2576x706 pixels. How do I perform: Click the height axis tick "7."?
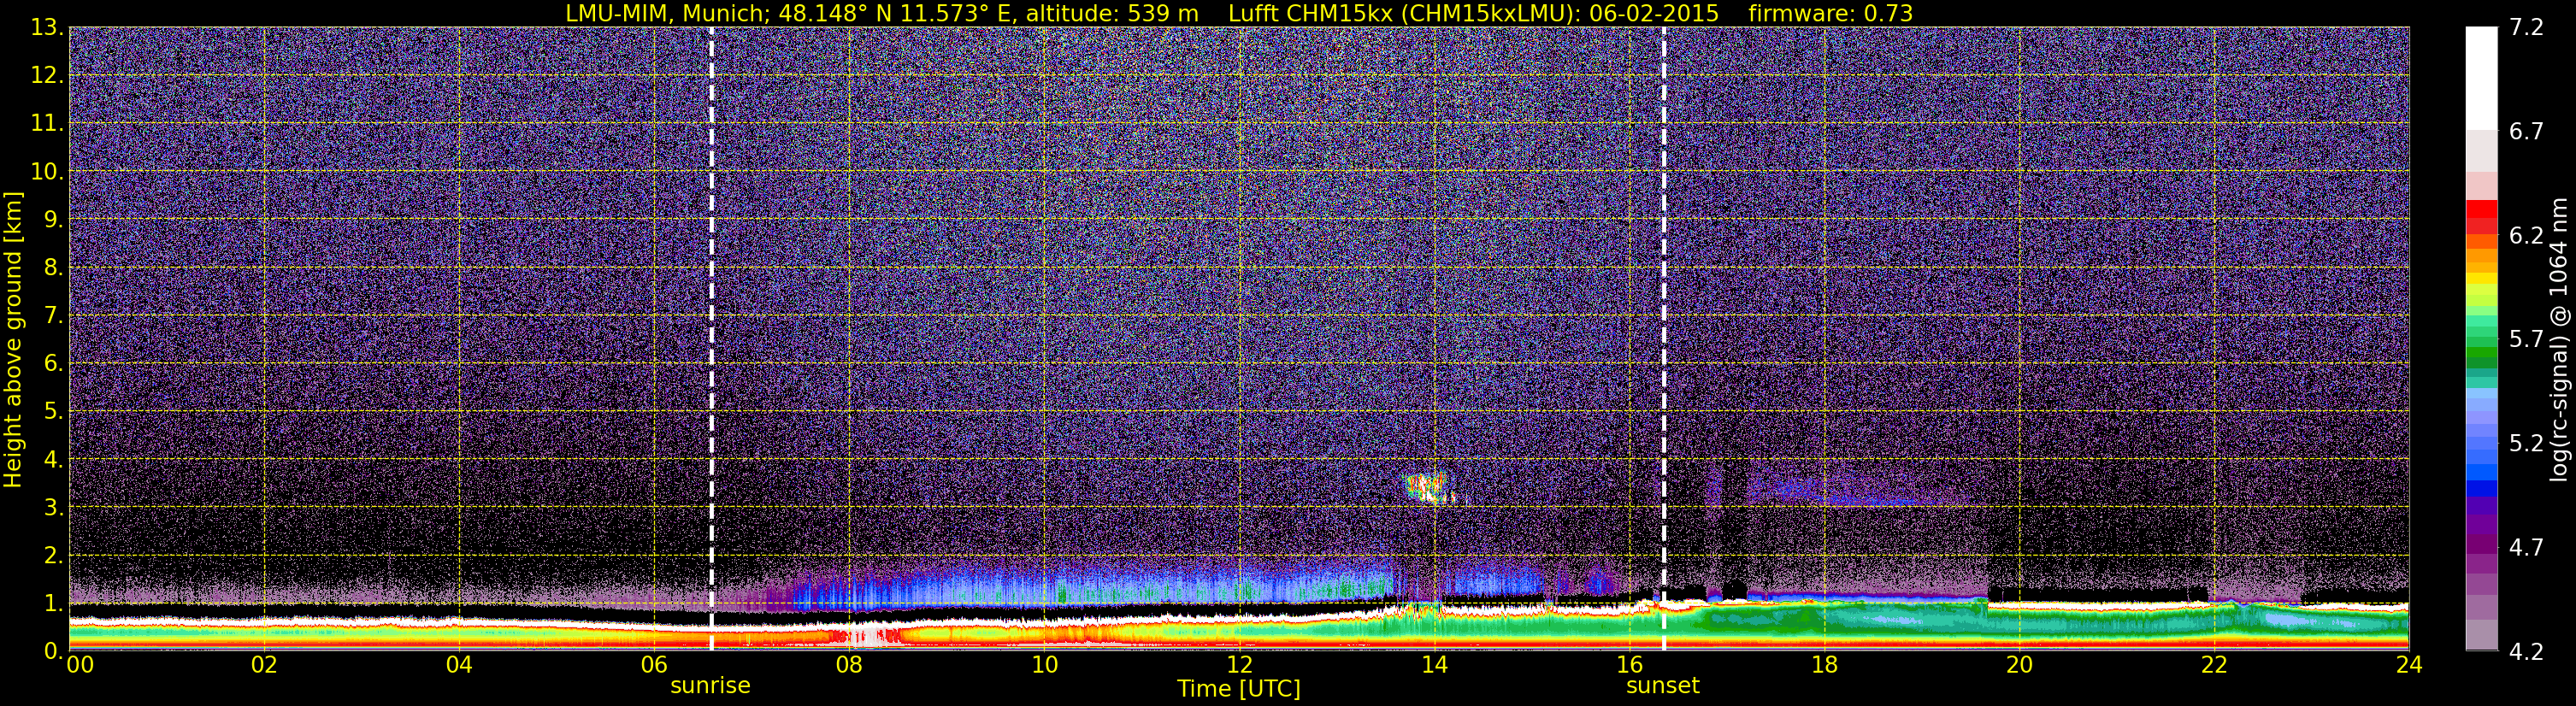[53, 315]
